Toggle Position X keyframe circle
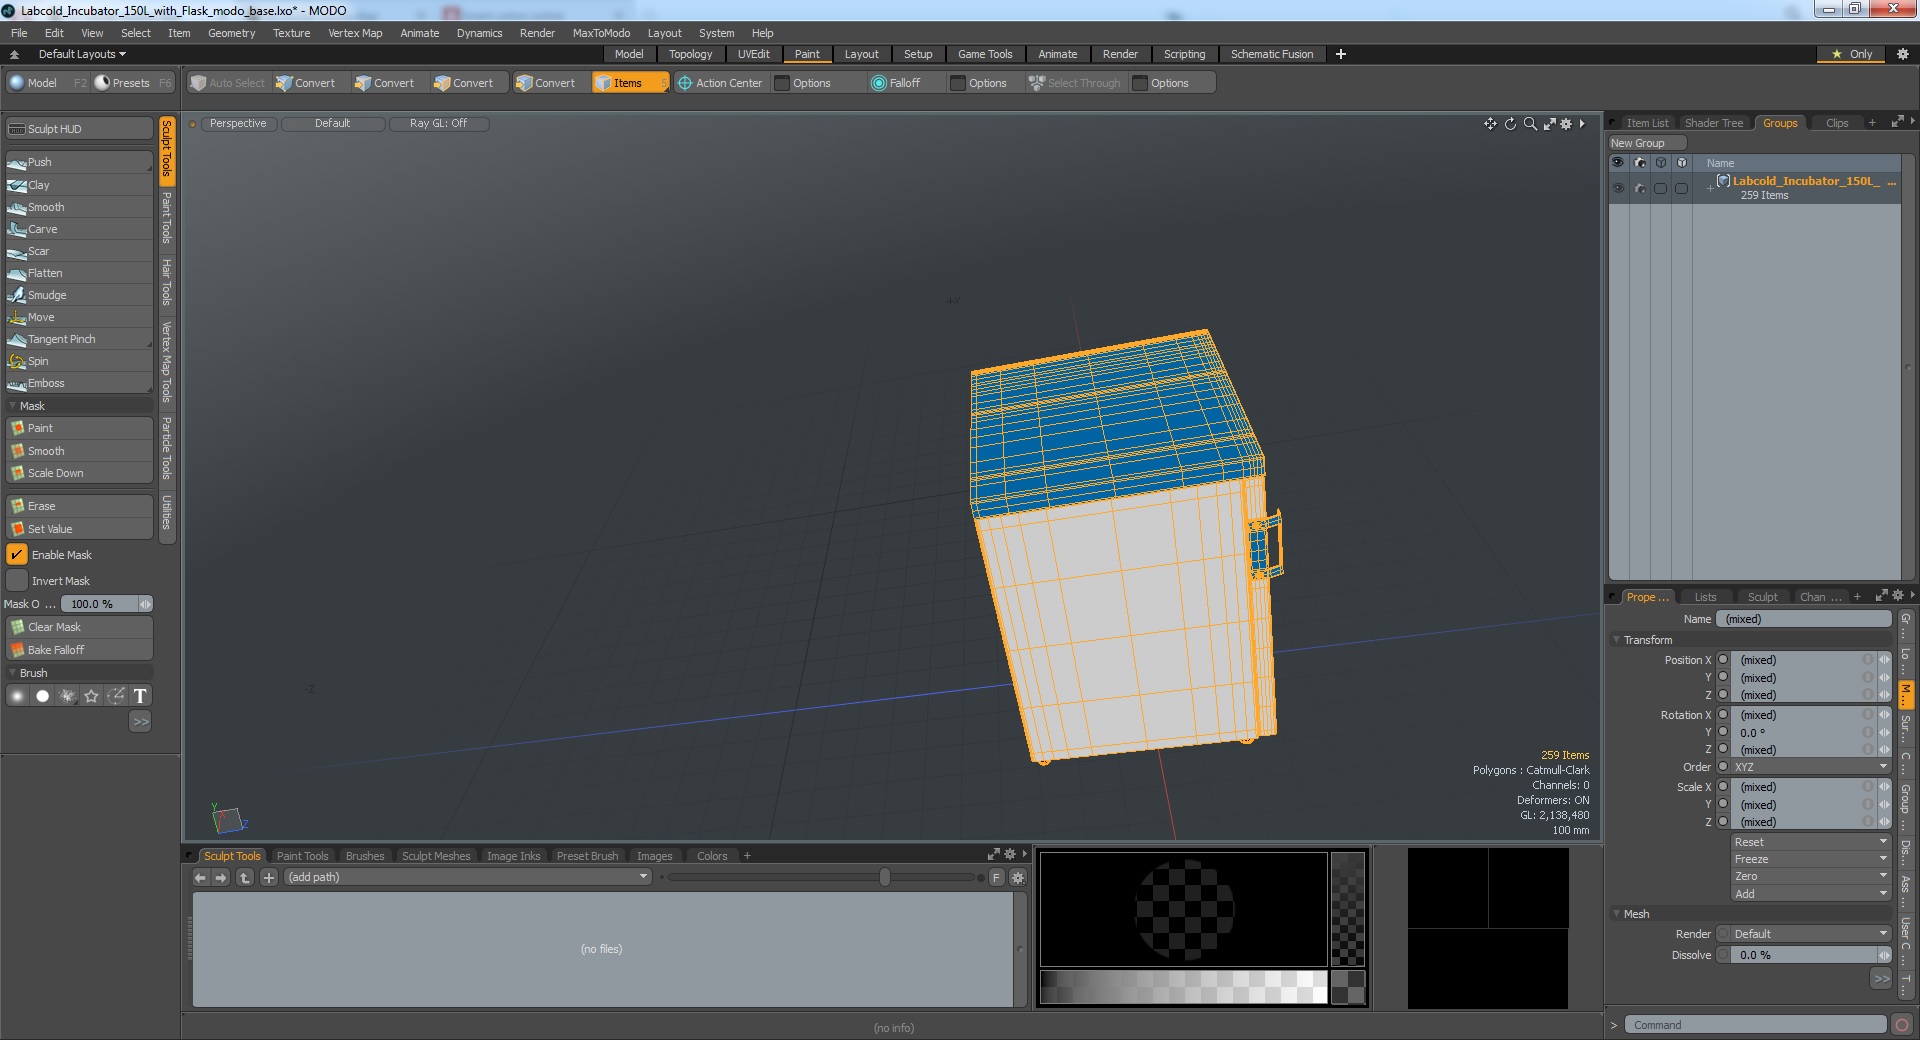1920x1040 pixels. pyautogui.click(x=1723, y=660)
